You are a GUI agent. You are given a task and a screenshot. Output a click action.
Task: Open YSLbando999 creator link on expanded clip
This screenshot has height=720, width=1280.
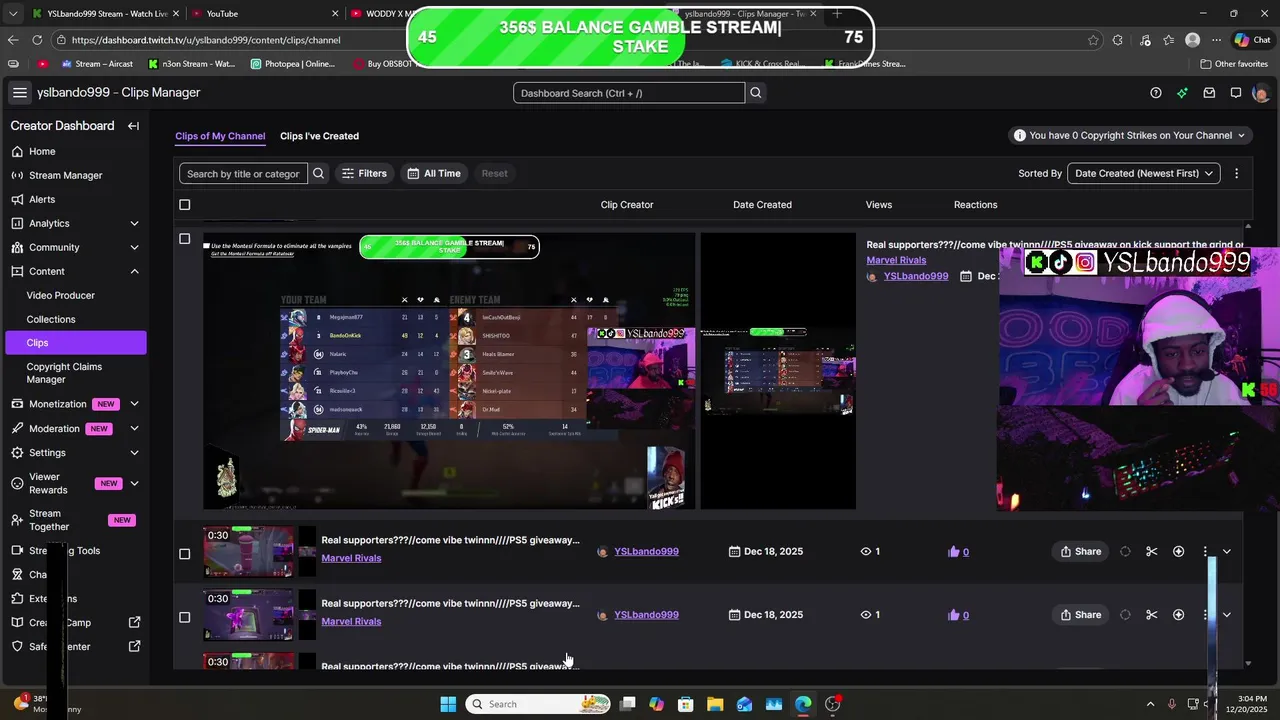(x=916, y=276)
